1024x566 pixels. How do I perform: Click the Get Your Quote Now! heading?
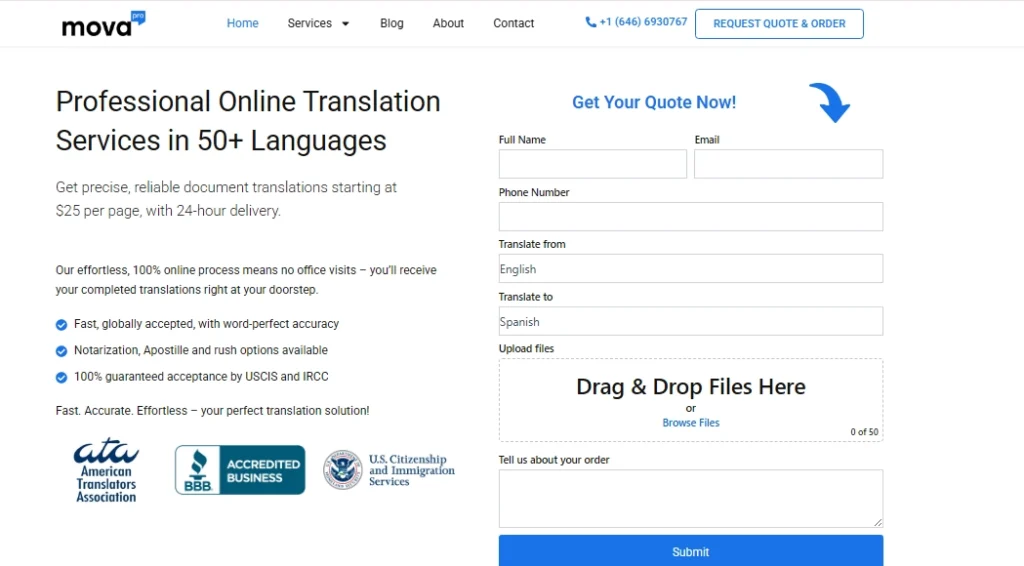pos(654,102)
